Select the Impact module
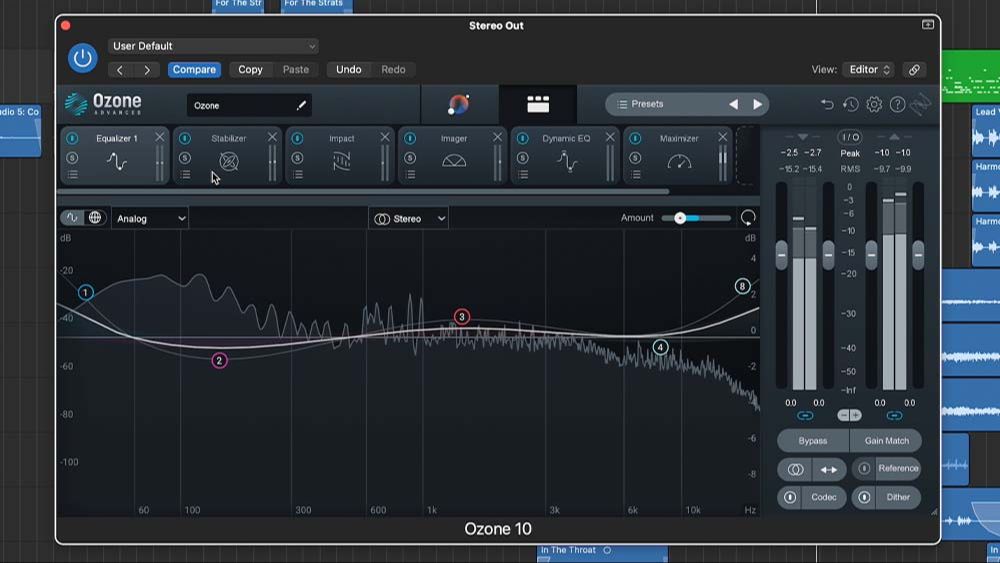Screen dimensions: 1000x563 (x=341, y=156)
